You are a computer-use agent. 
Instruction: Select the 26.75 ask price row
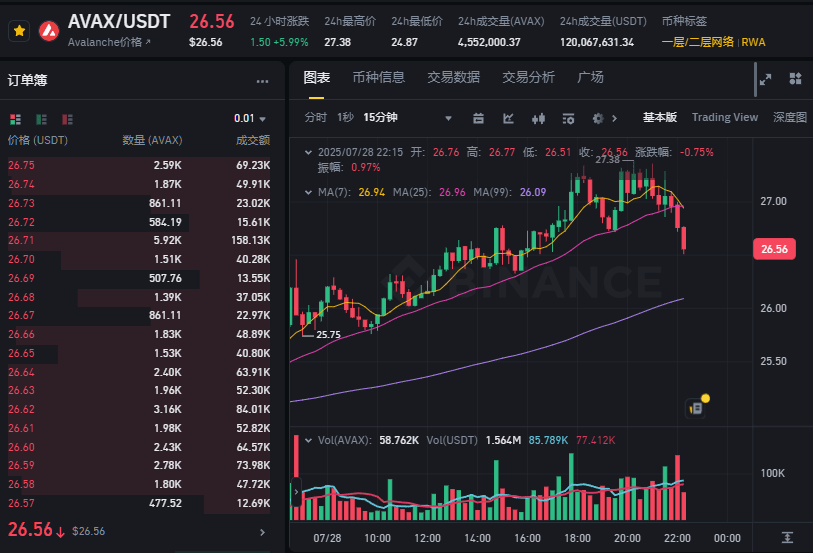[x=139, y=165]
